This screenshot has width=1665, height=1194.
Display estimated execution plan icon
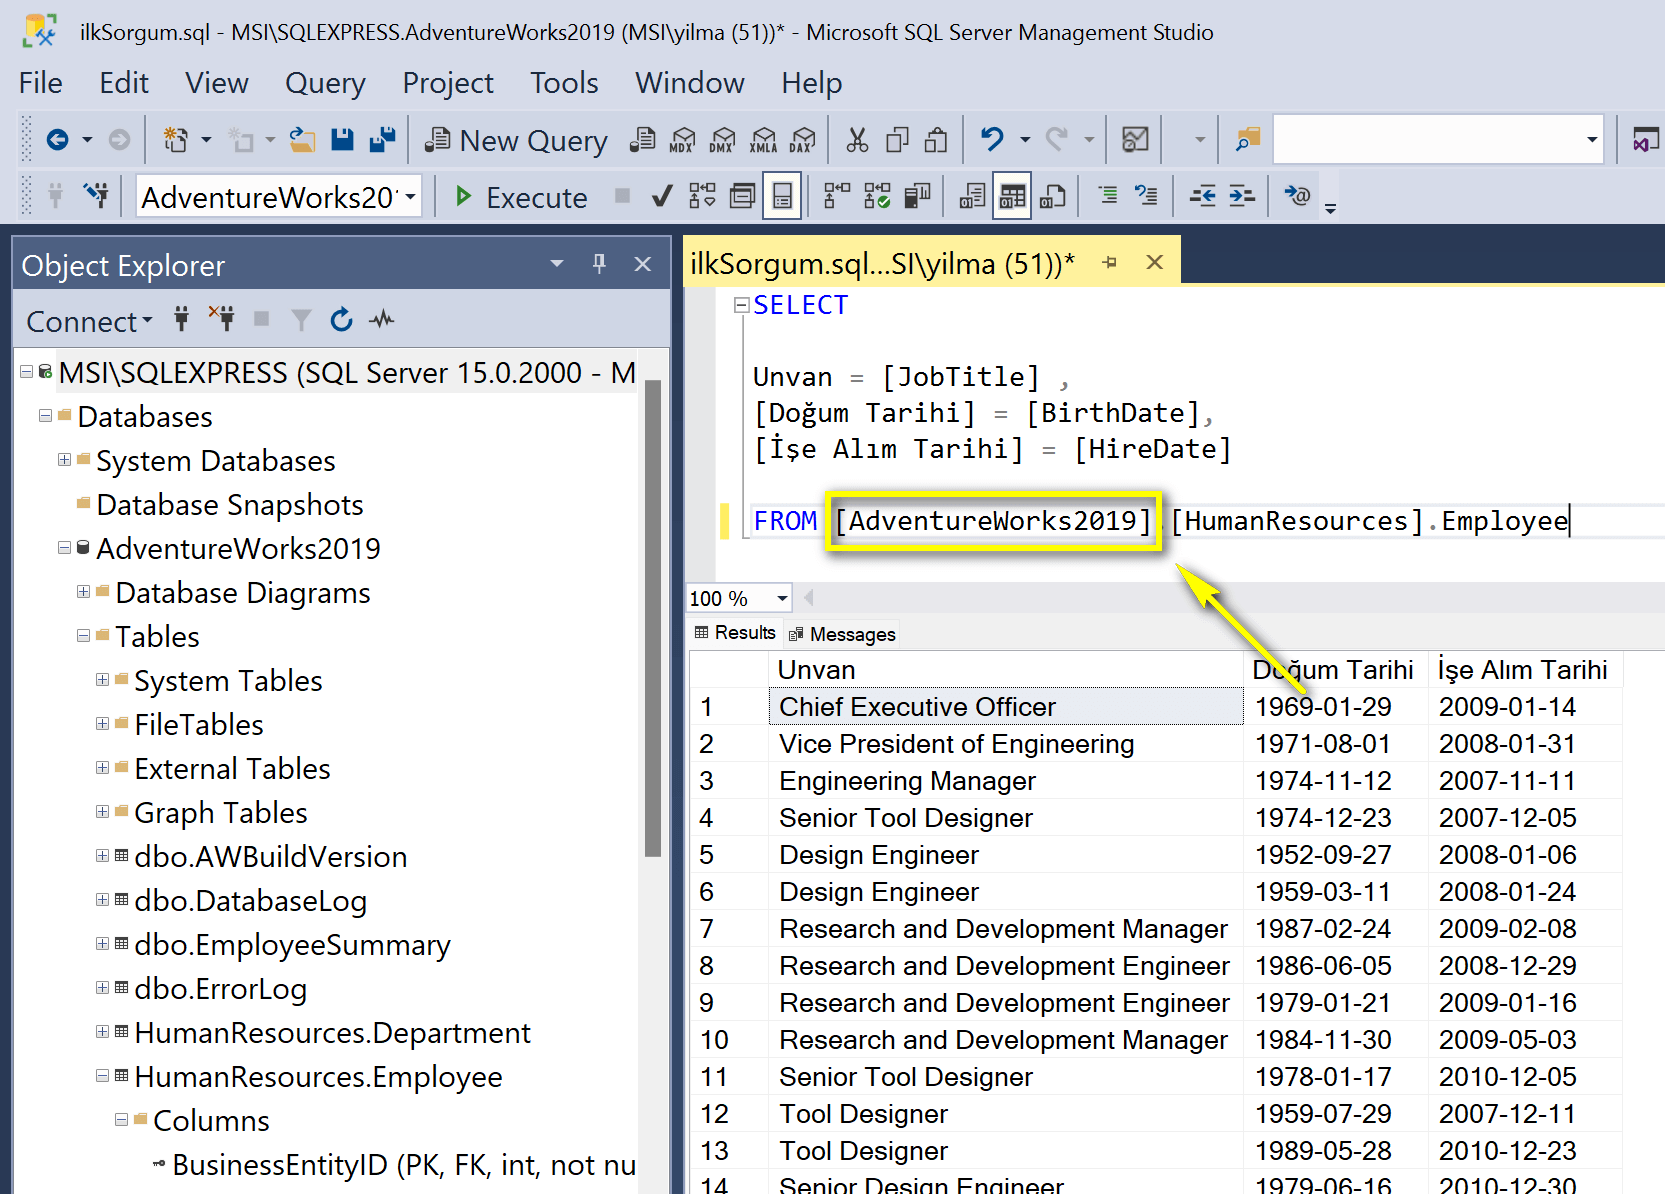click(702, 196)
